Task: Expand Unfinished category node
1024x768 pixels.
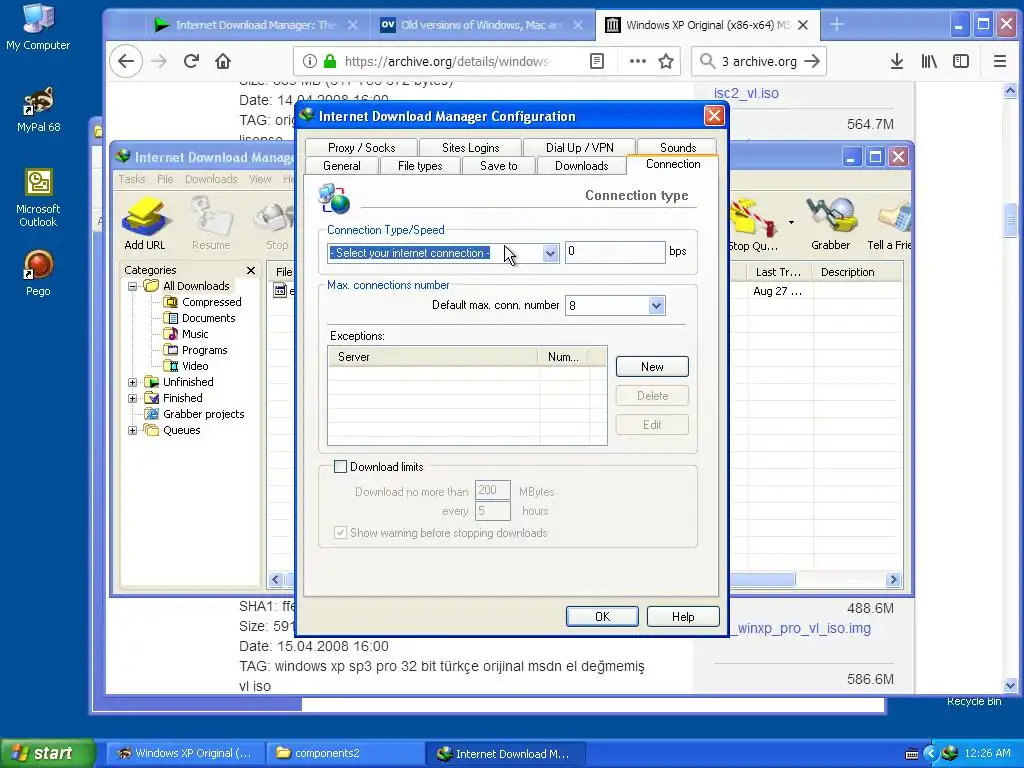Action: [x=133, y=382]
